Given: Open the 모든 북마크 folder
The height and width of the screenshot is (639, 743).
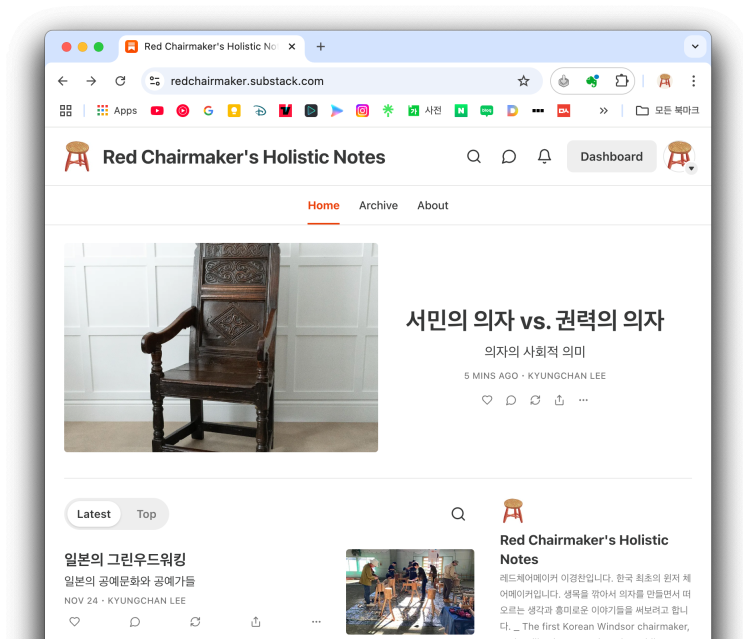Looking at the screenshot, I should 667,110.
